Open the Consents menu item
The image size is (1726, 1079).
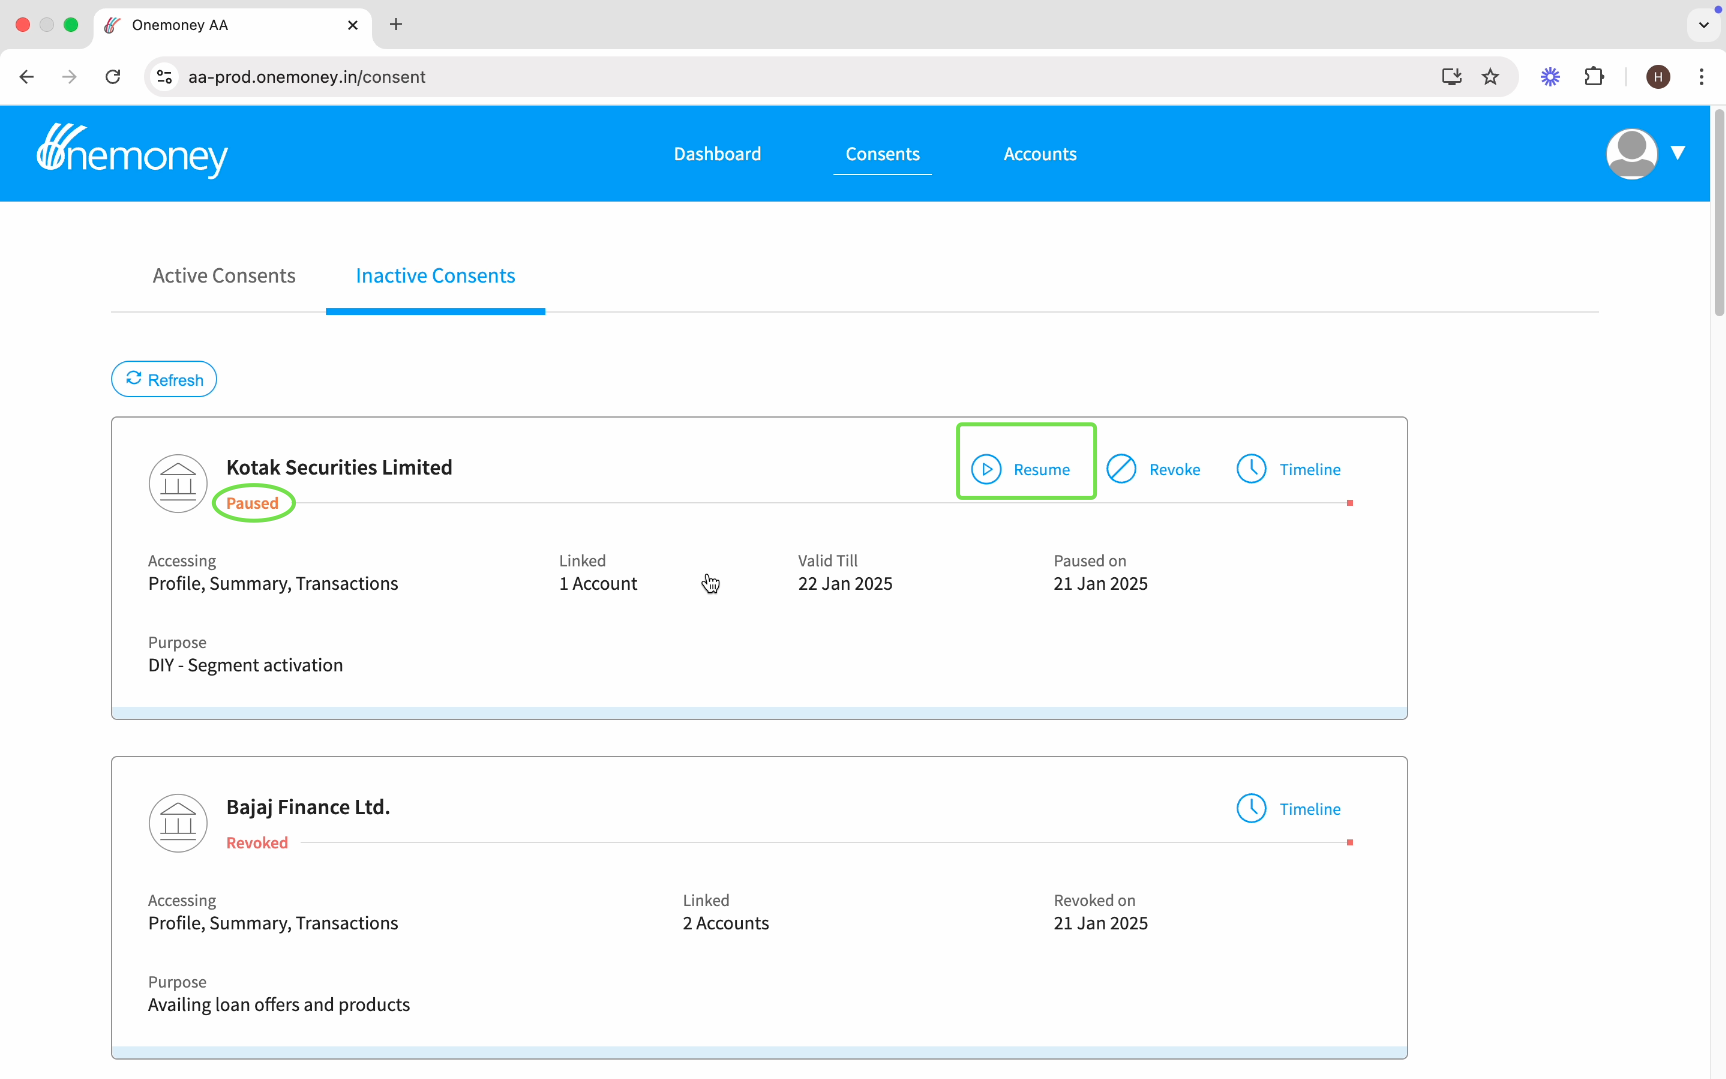tap(882, 154)
